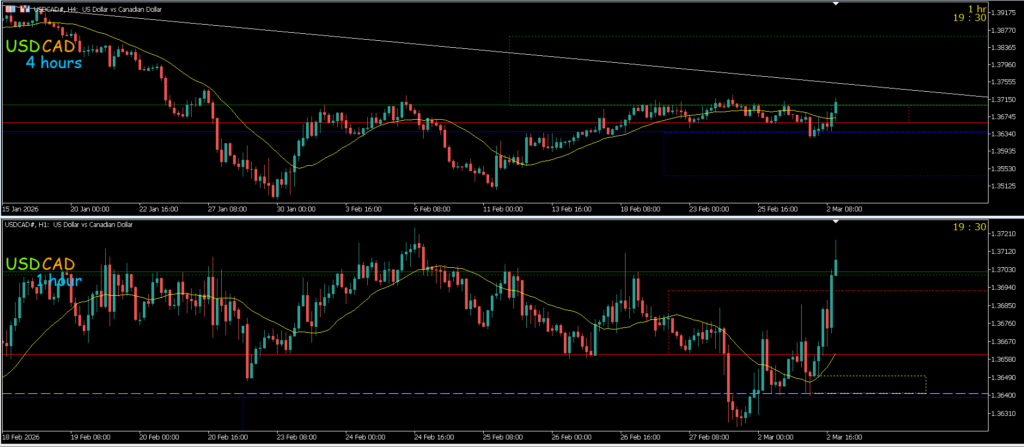The image size is (1024, 447).
Task: Click the 19:30 countdown timer in upper chart
Action: [972, 17]
